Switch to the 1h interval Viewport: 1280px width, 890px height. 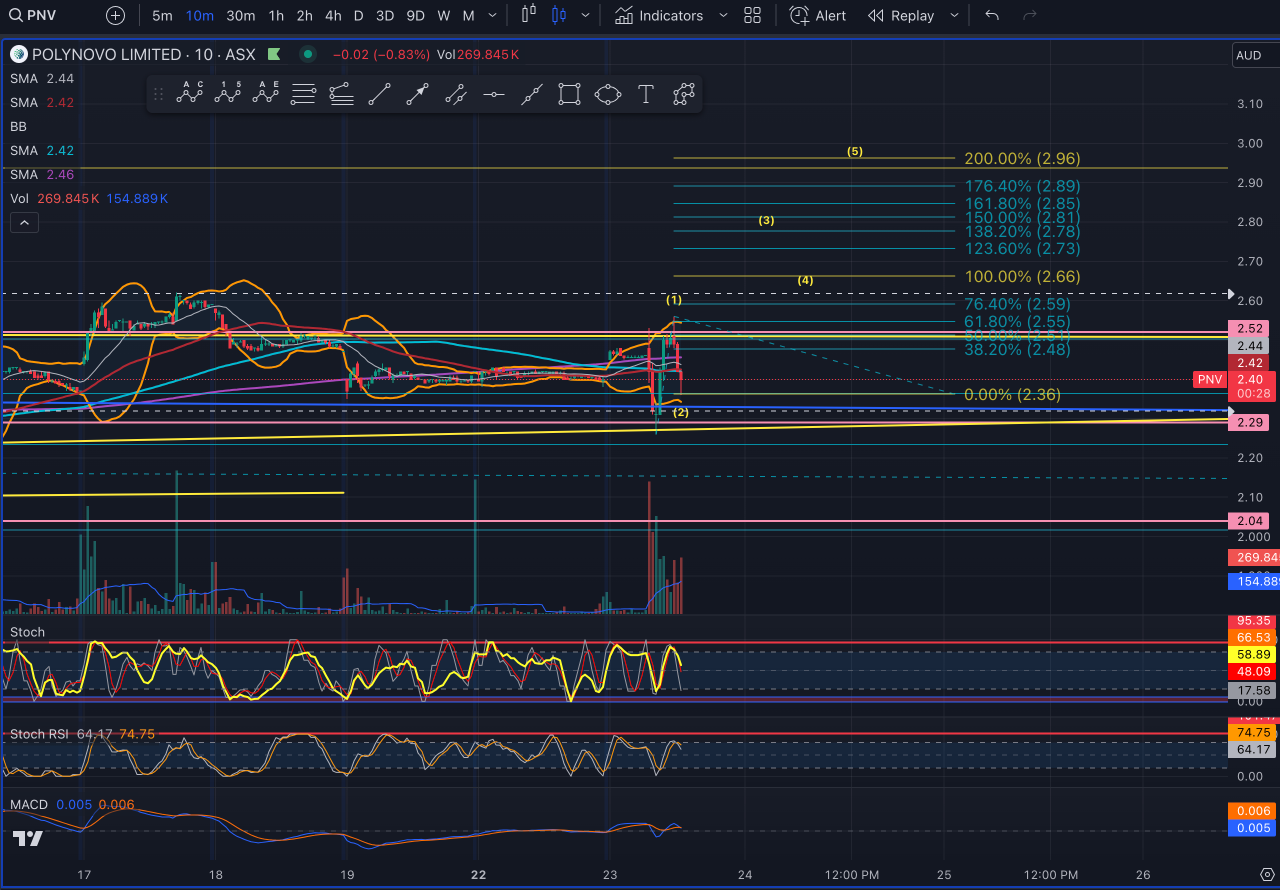(x=276, y=15)
